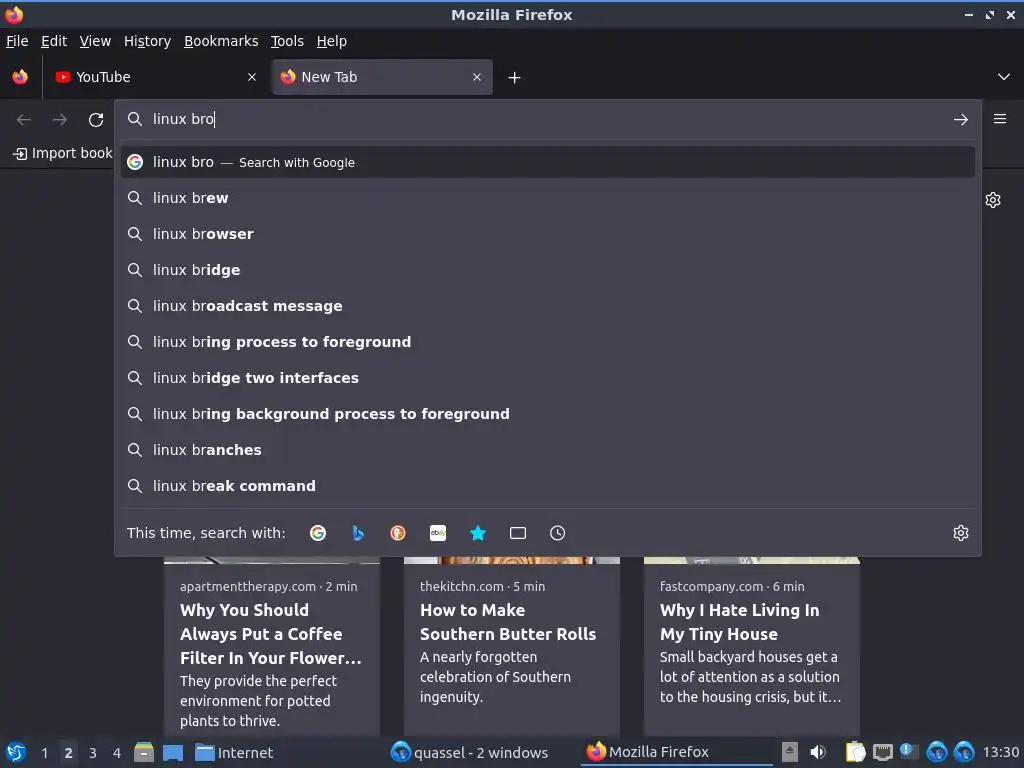This screenshot has height=768, width=1024.
Task: Open the Edit menu
Action: (x=54, y=41)
